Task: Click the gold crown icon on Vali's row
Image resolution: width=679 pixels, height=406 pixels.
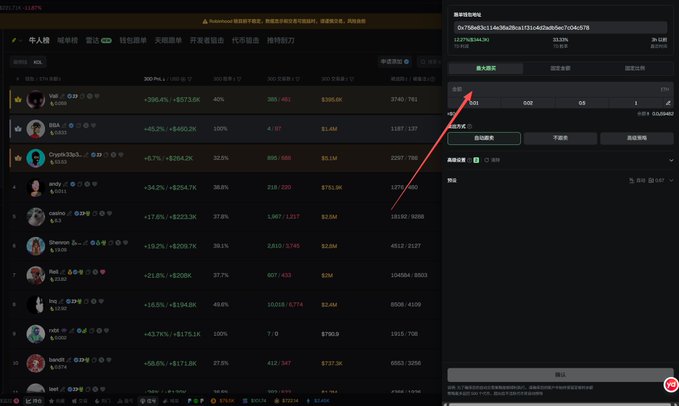Action: coord(18,100)
